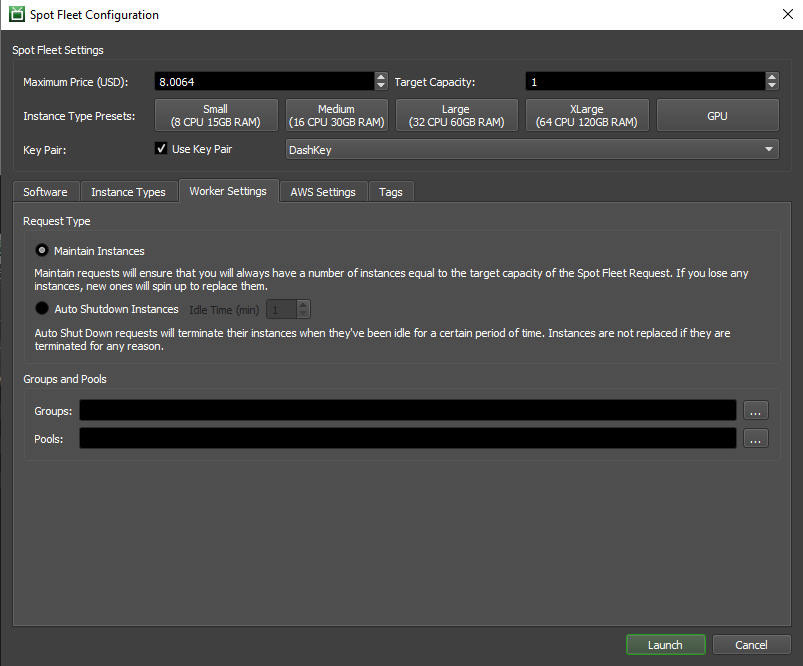
Task: Decrease the Target Capacity down arrow
Action: click(x=772, y=86)
